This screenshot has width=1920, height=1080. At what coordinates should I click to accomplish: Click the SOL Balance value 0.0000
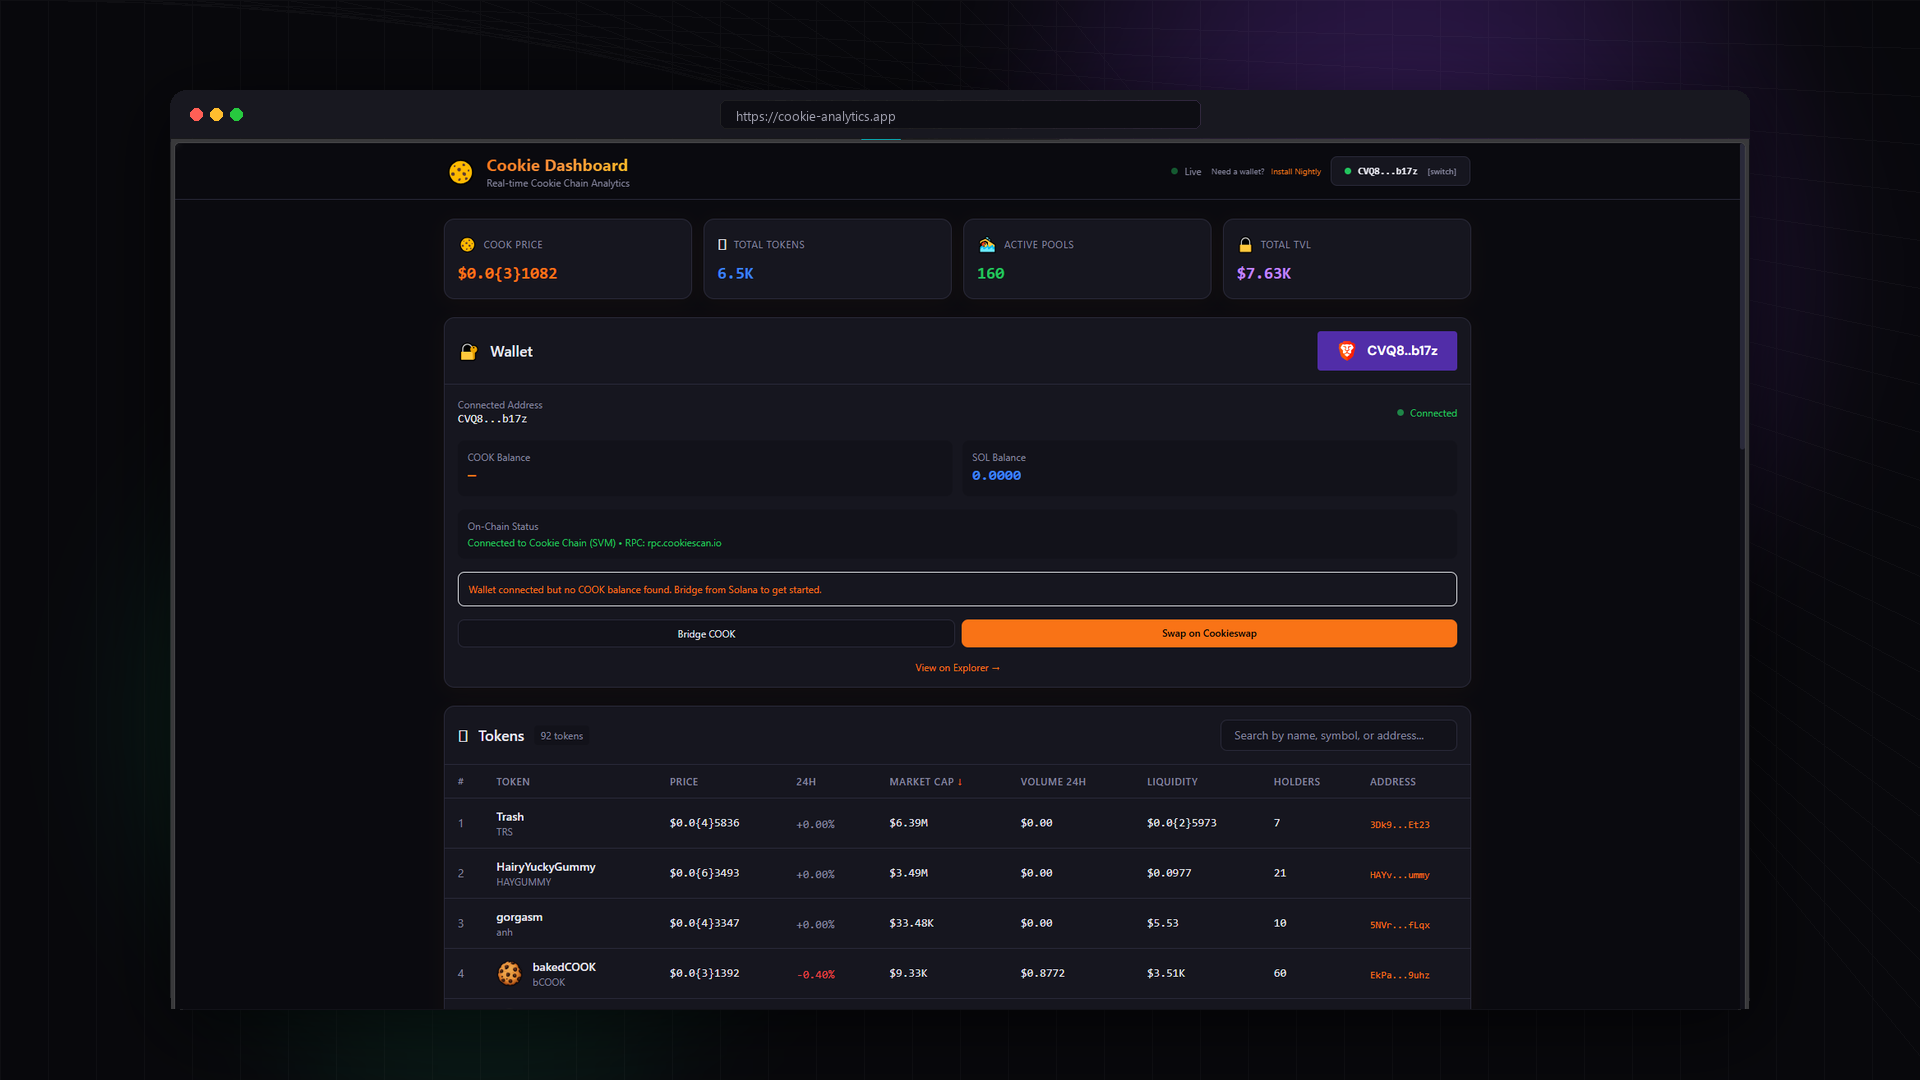[996, 476]
